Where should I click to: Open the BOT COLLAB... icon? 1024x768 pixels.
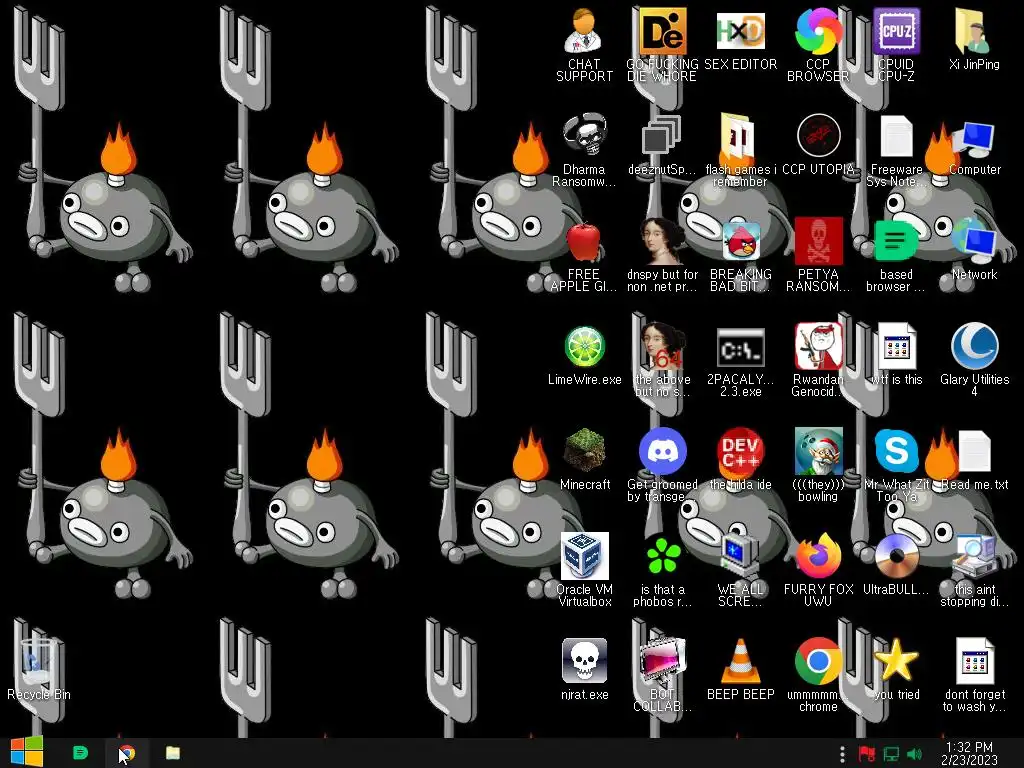click(662, 661)
